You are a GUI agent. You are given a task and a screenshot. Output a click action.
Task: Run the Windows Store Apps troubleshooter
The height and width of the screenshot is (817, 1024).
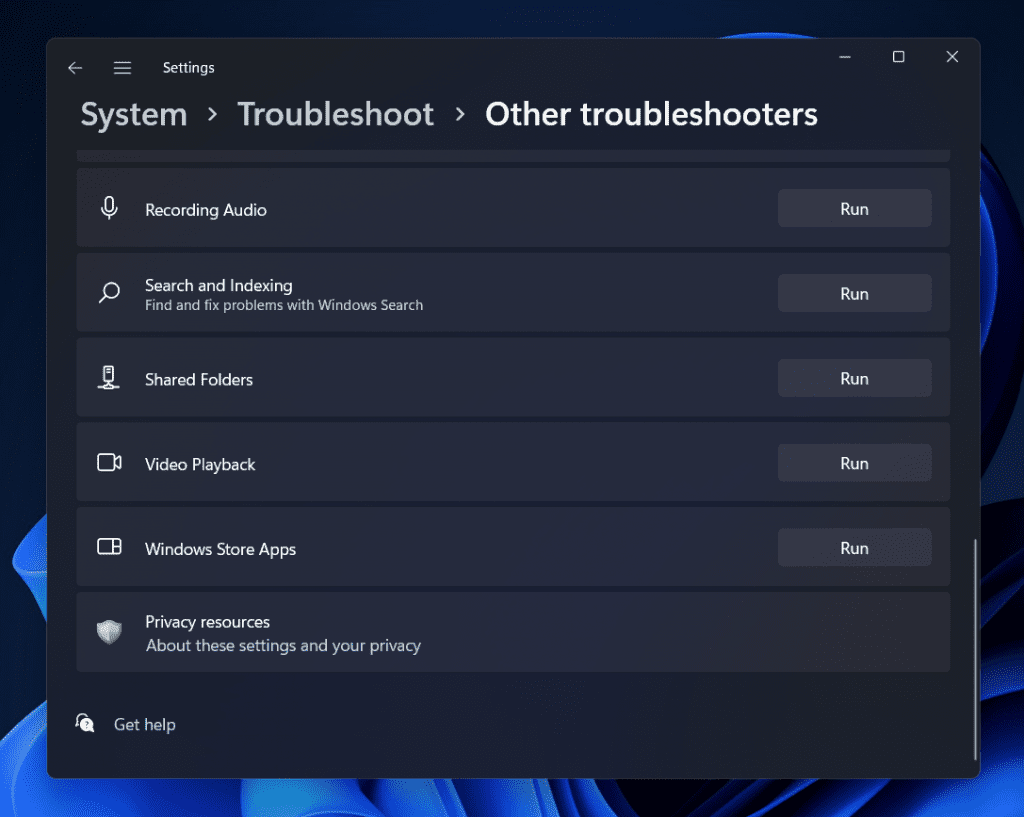(x=854, y=548)
